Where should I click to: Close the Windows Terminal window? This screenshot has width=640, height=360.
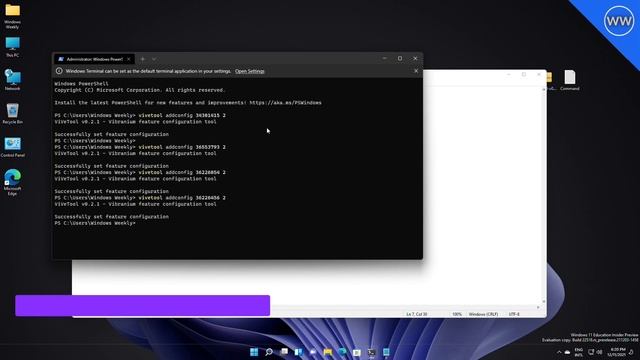click(x=415, y=58)
